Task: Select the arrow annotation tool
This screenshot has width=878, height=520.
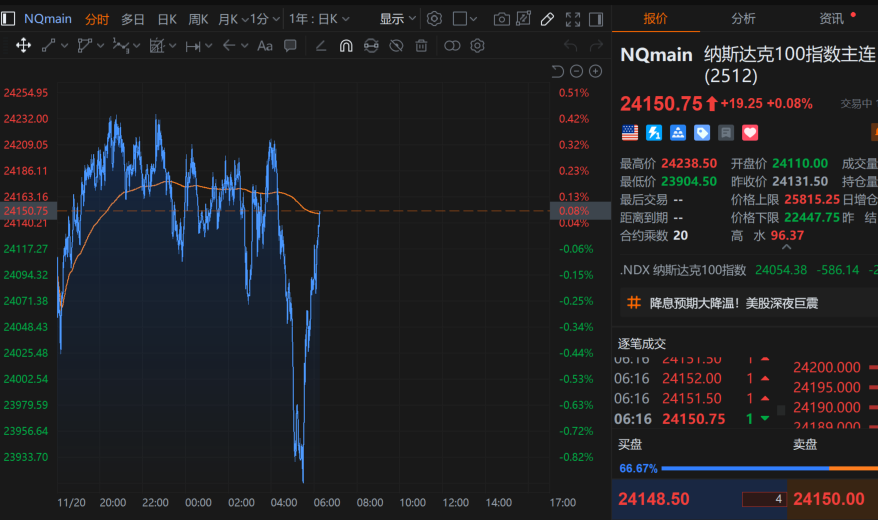Action: (x=228, y=45)
